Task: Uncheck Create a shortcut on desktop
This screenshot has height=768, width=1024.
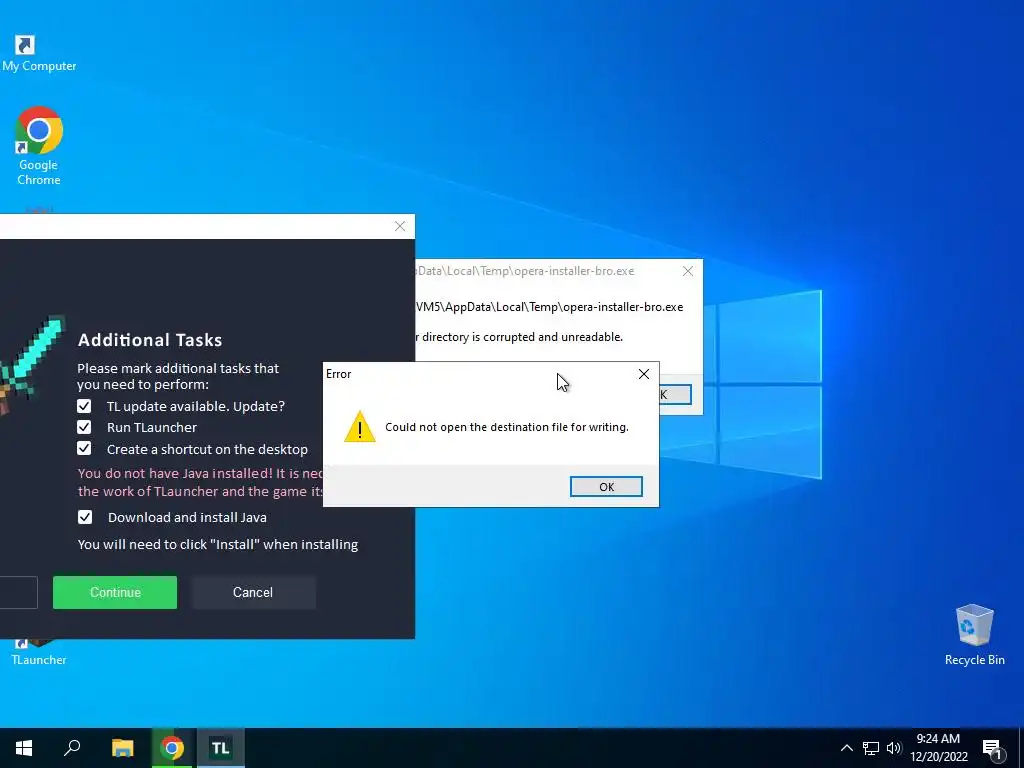Action: click(84, 448)
